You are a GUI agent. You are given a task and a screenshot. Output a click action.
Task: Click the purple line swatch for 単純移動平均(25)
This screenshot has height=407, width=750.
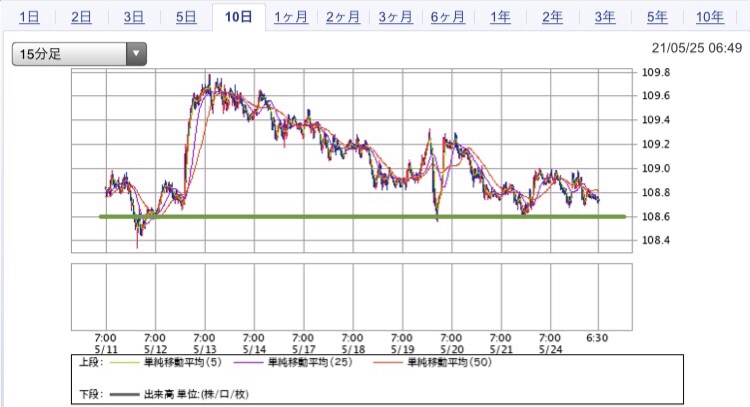(248, 363)
